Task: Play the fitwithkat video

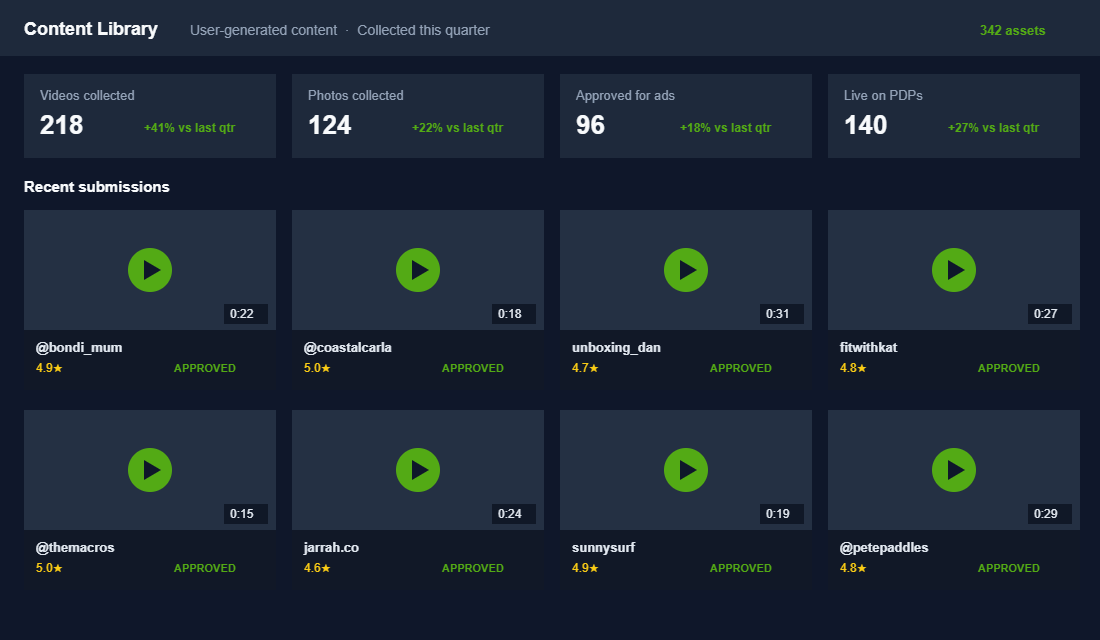Action: click(x=953, y=270)
